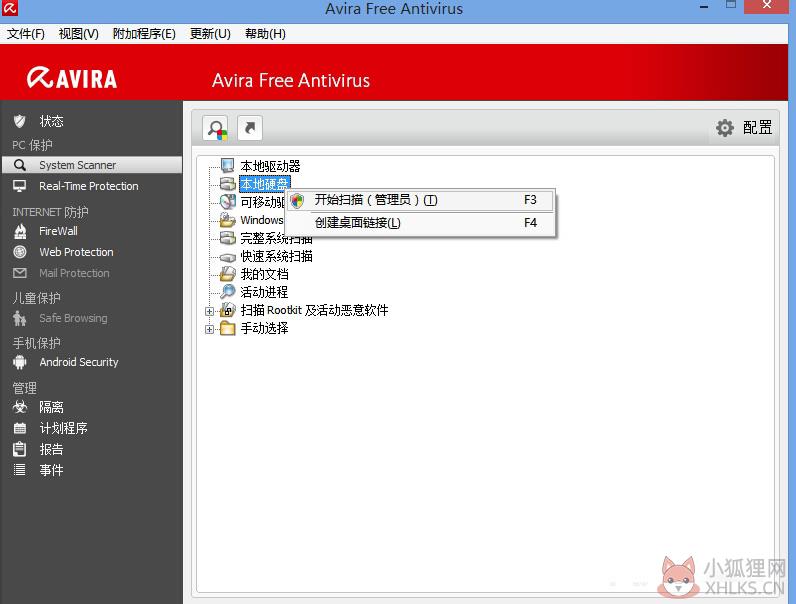Open the Web Protection section

(76, 252)
